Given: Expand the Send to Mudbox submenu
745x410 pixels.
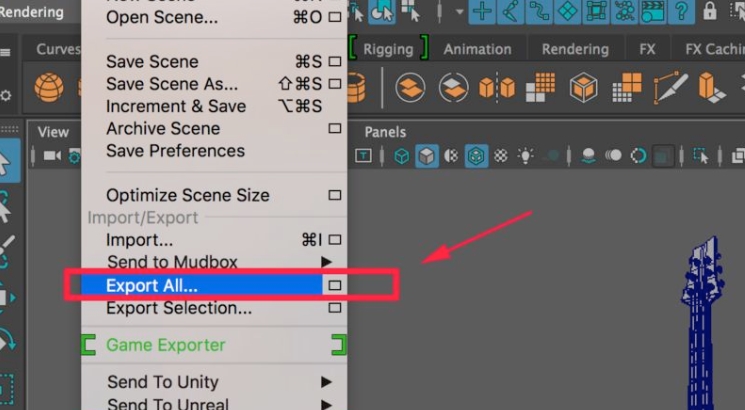Looking at the screenshot, I should pos(326,262).
